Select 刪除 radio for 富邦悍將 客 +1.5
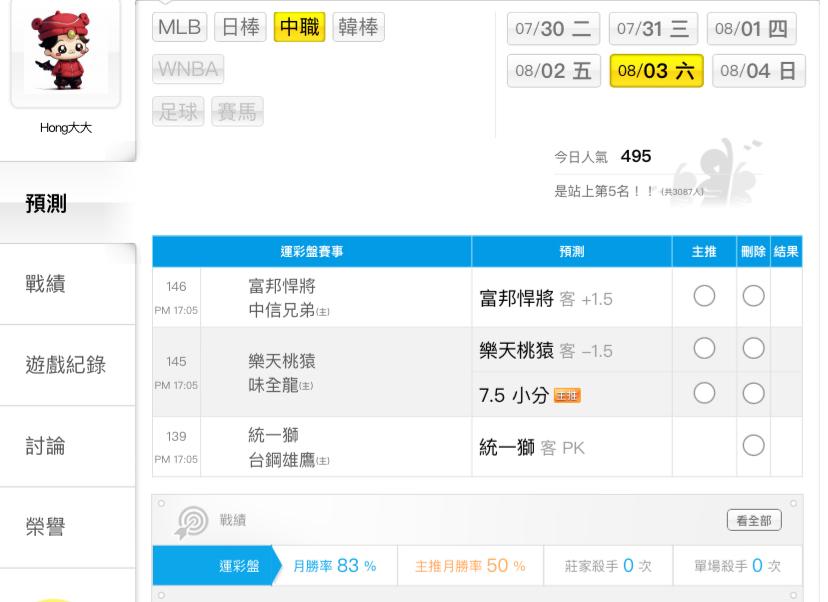 (x=753, y=296)
